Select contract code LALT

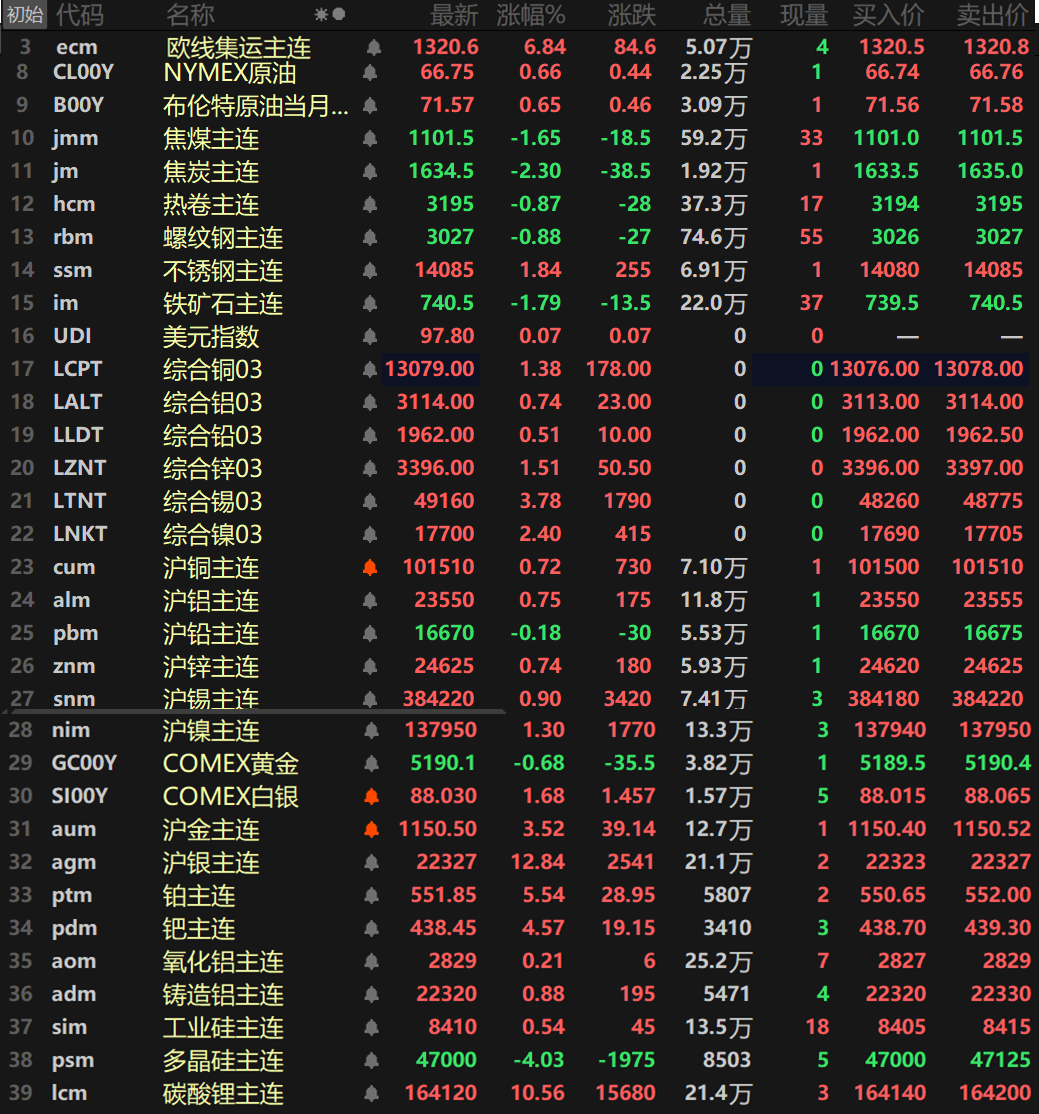77,402
